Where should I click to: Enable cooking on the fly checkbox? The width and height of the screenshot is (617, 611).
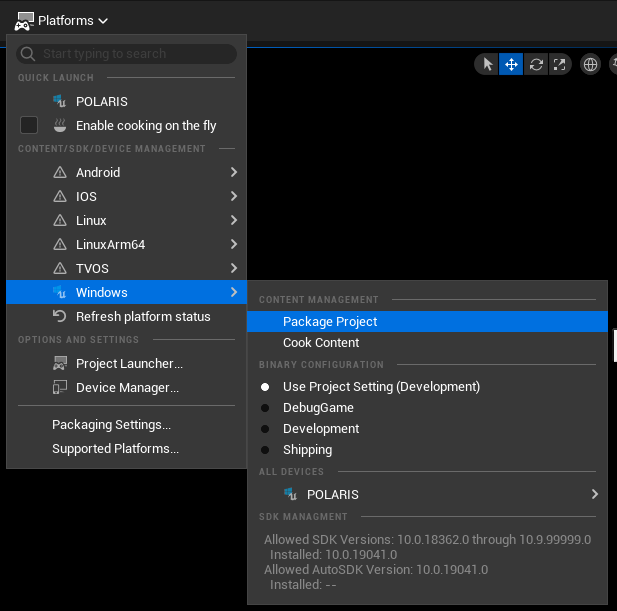pyautogui.click(x=29, y=126)
